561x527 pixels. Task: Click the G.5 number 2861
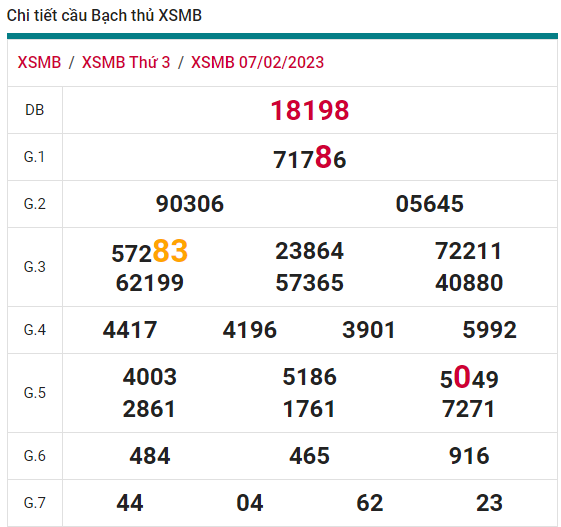[x=149, y=409]
